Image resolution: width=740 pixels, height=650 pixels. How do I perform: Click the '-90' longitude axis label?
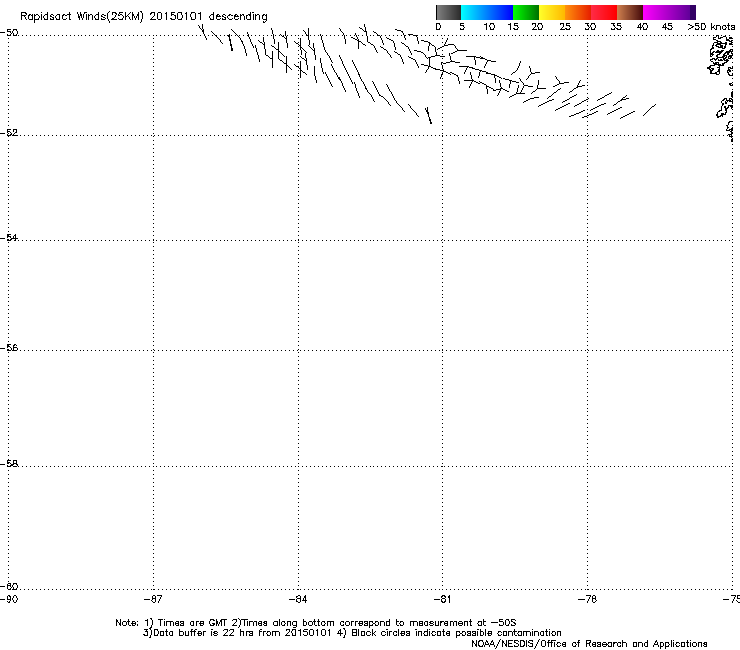click(9, 599)
